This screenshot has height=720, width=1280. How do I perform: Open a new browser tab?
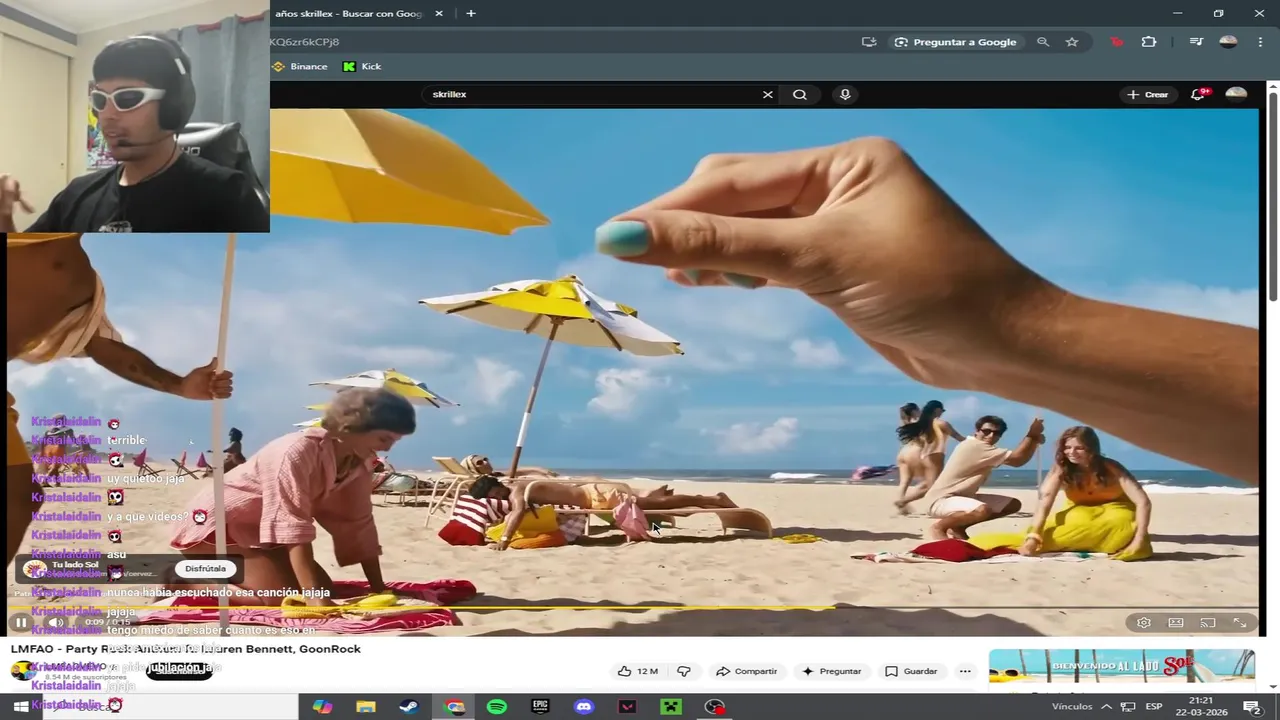471,13
